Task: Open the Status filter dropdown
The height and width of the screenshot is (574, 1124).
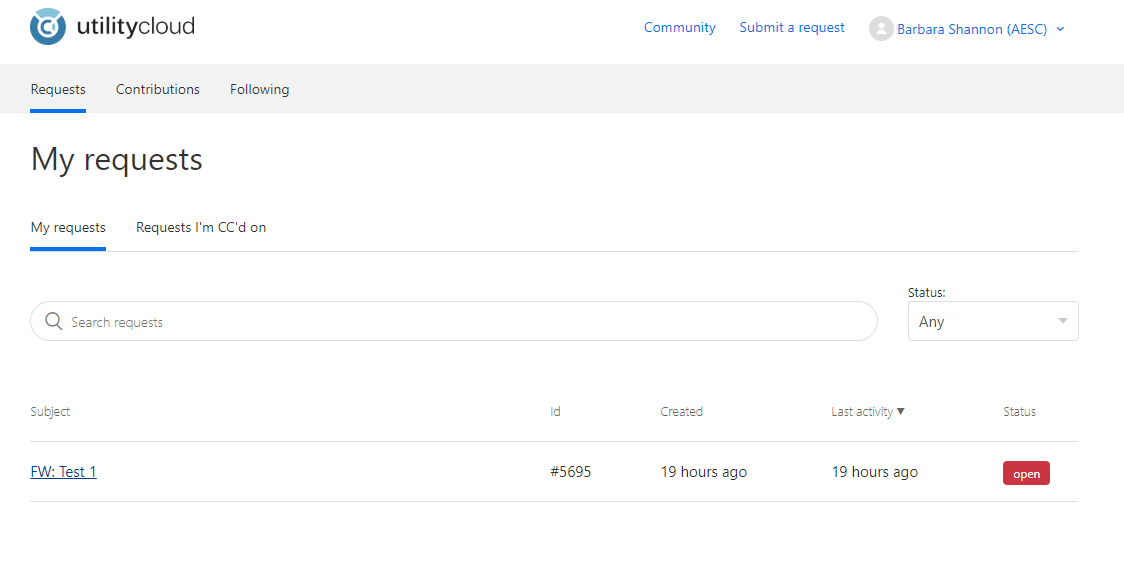Action: [992, 321]
